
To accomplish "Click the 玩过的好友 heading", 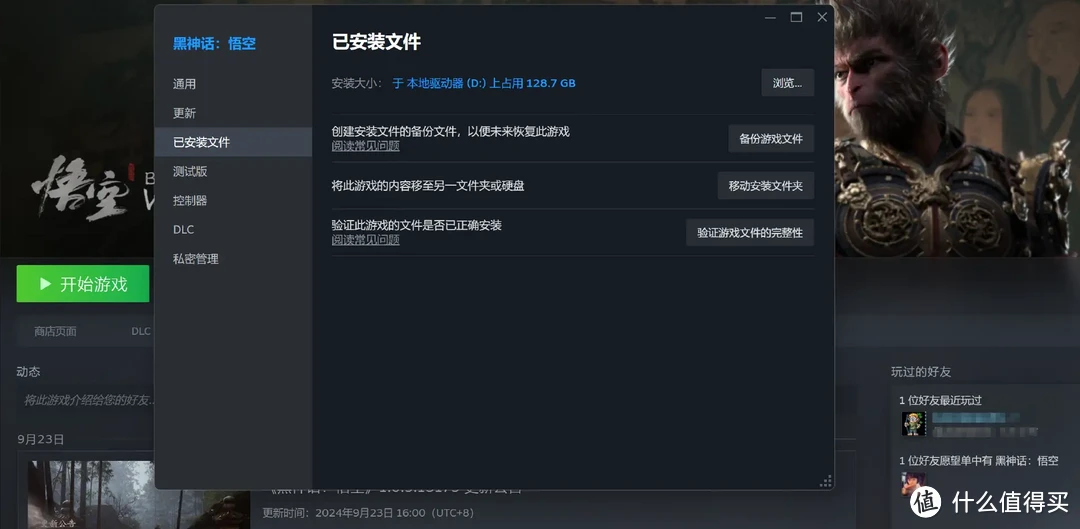I will click(x=921, y=372).
